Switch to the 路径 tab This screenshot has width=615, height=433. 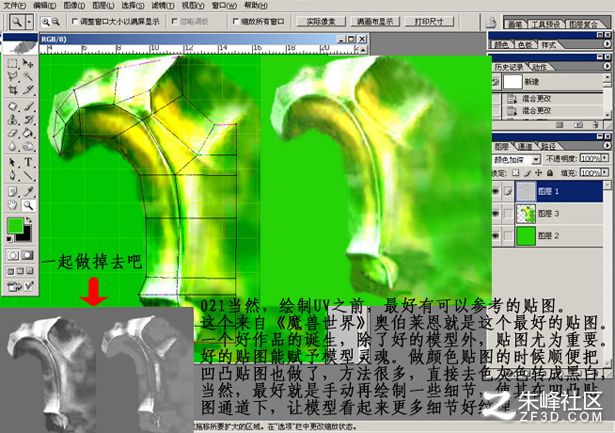click(x=548, y=146)
